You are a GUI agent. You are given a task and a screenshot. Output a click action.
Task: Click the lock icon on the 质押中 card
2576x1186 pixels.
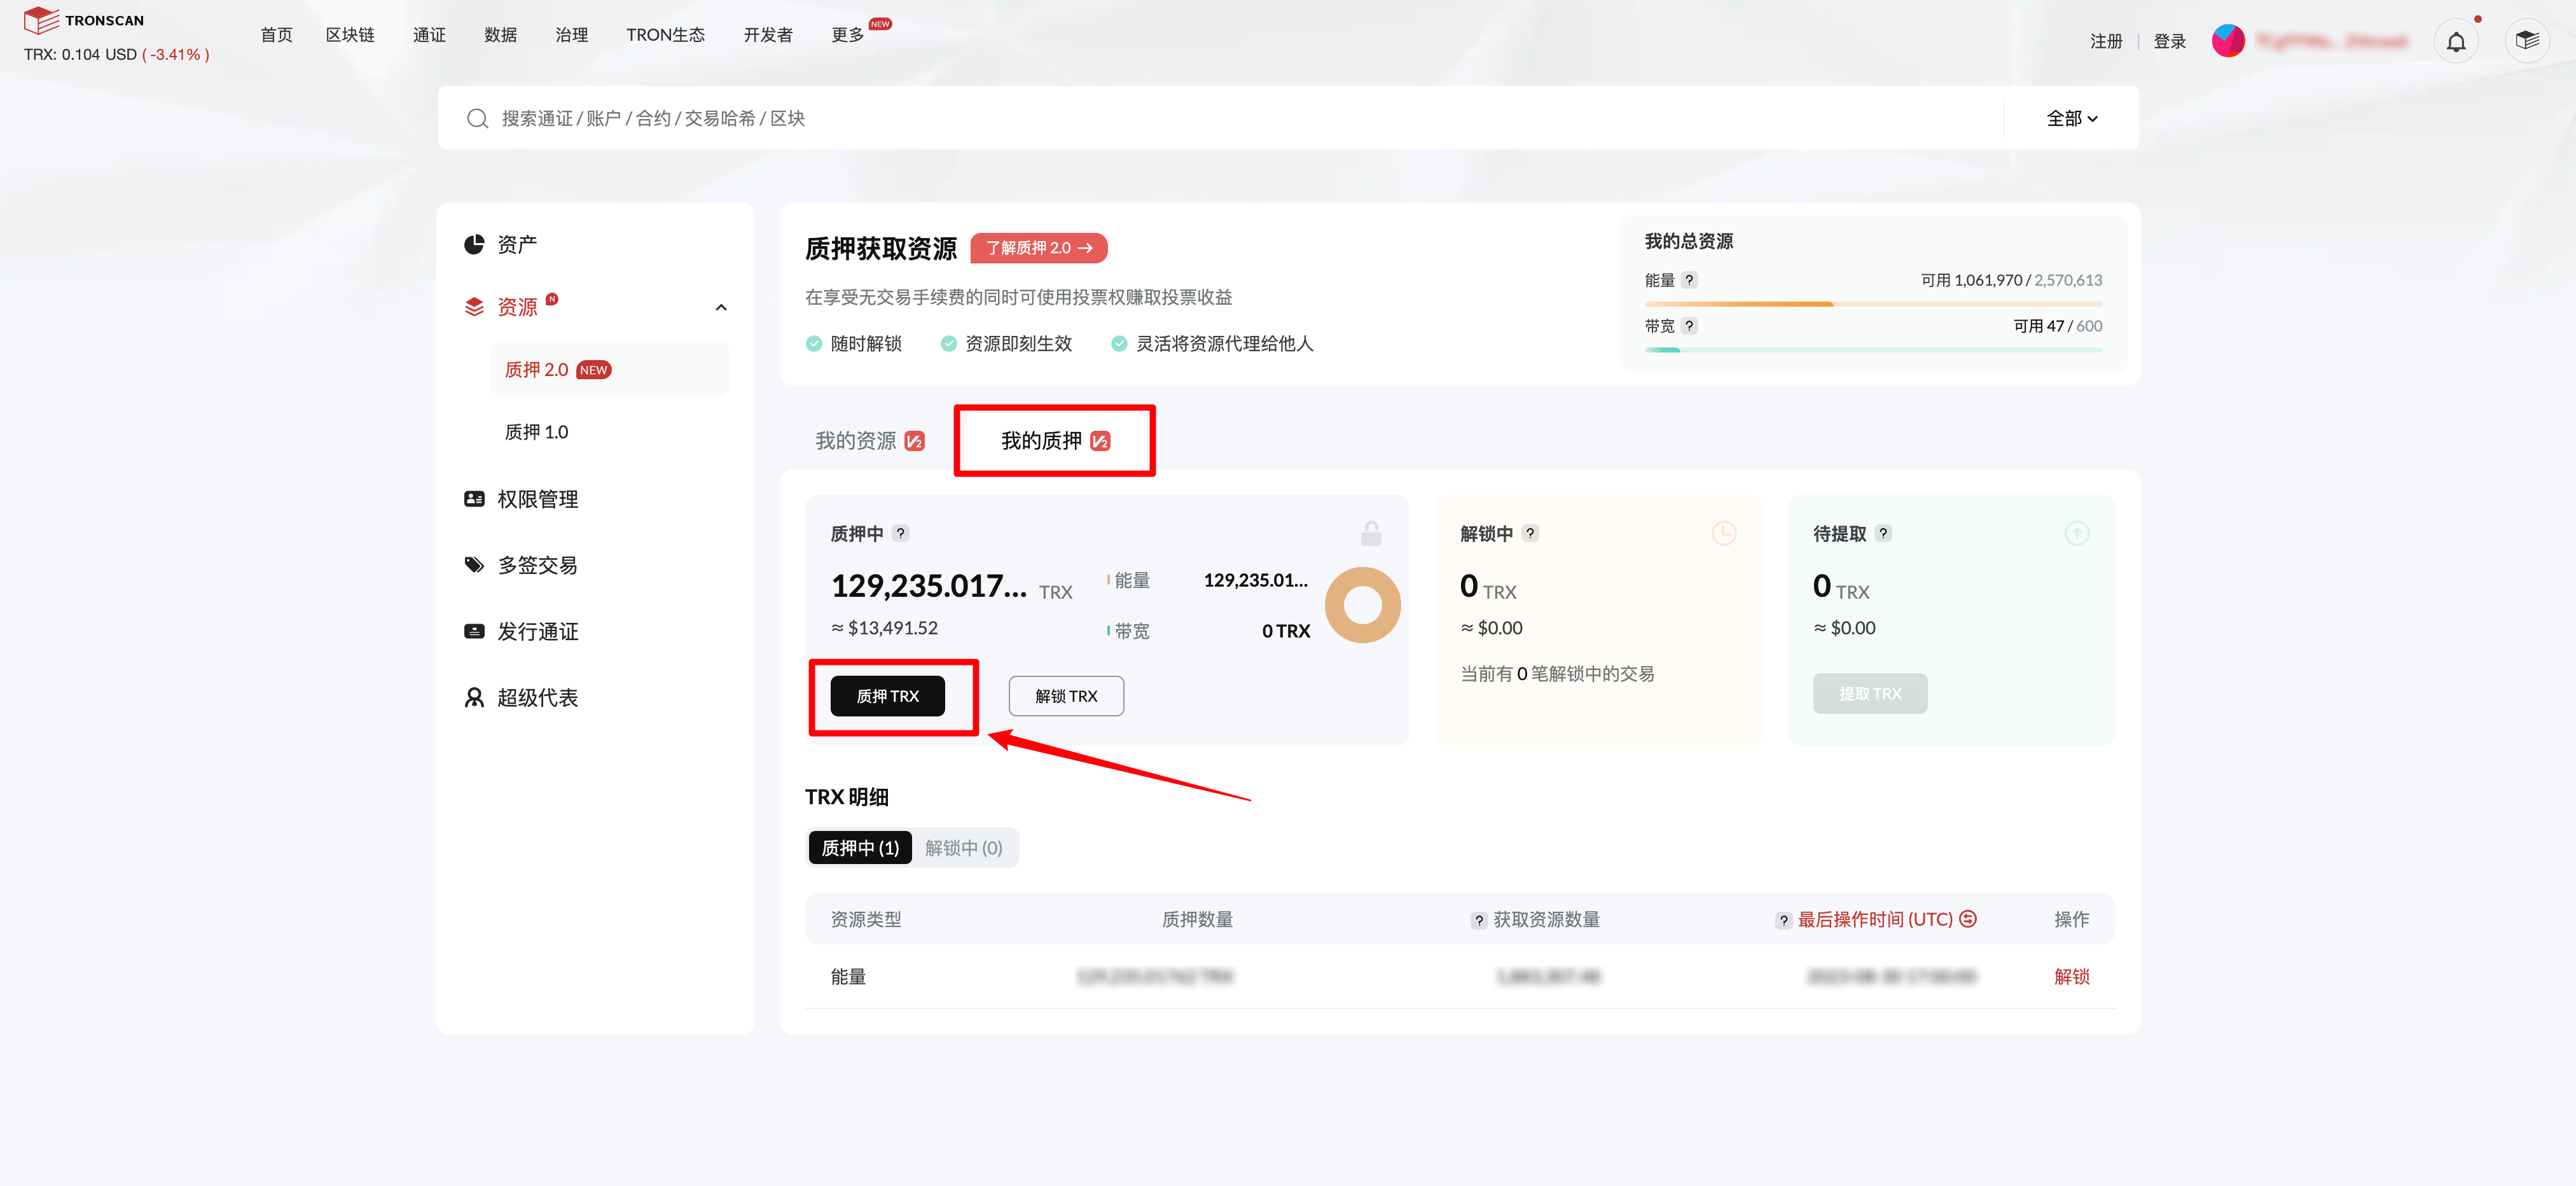[x=1371, y=533]
